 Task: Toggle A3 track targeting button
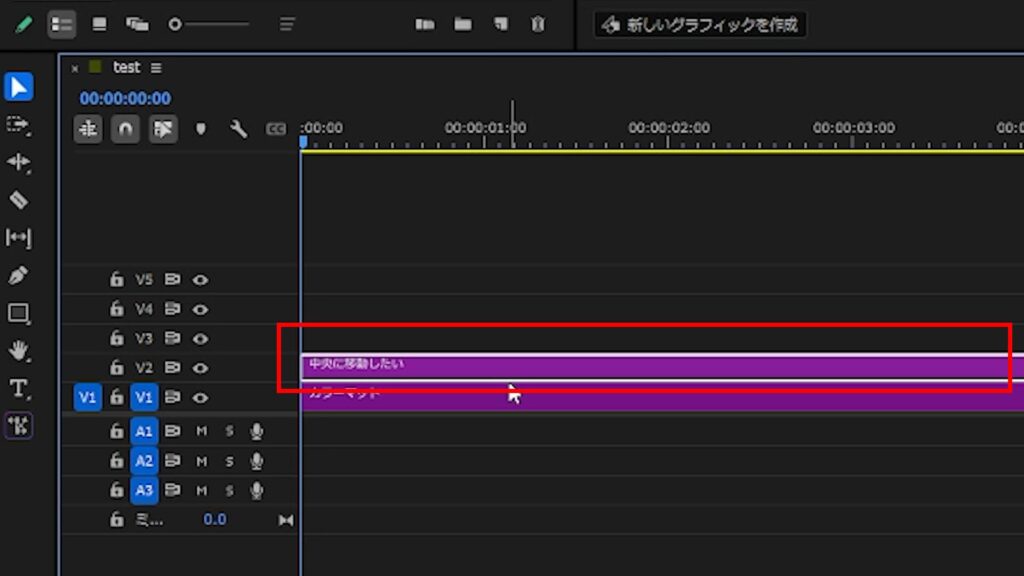[144, 490]
